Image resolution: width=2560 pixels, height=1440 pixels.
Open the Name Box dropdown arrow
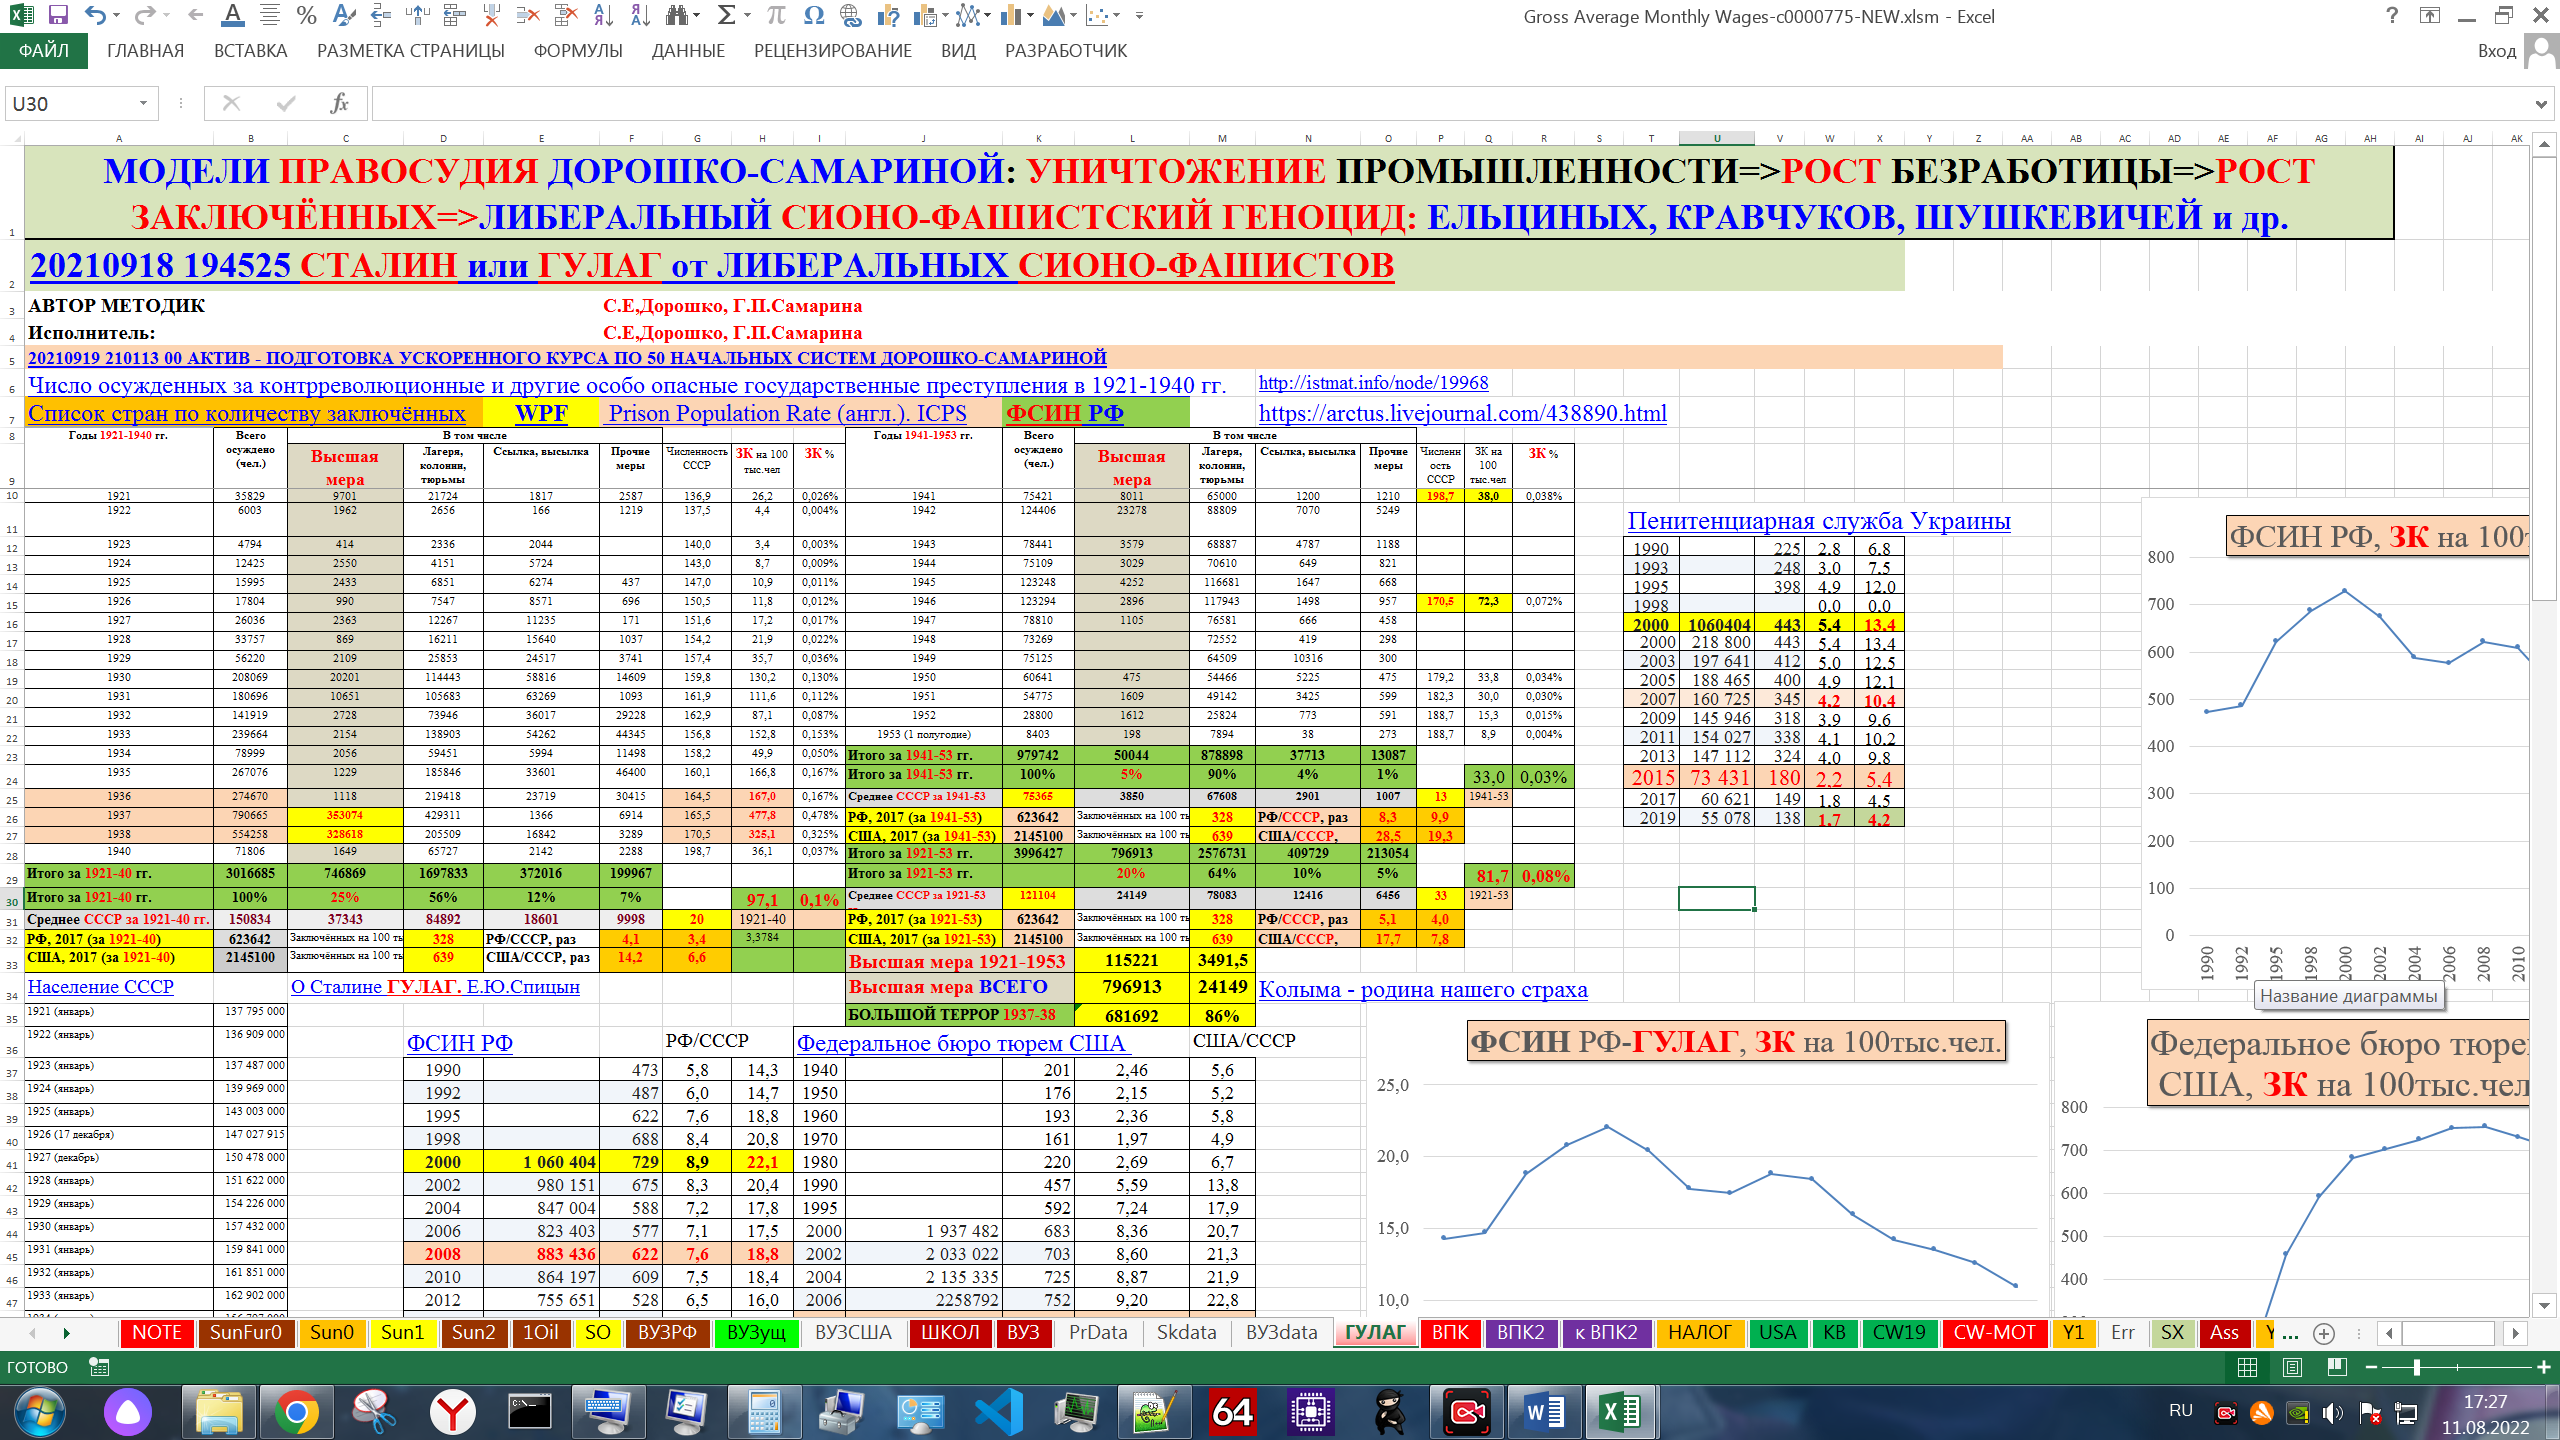pos(143,103)
